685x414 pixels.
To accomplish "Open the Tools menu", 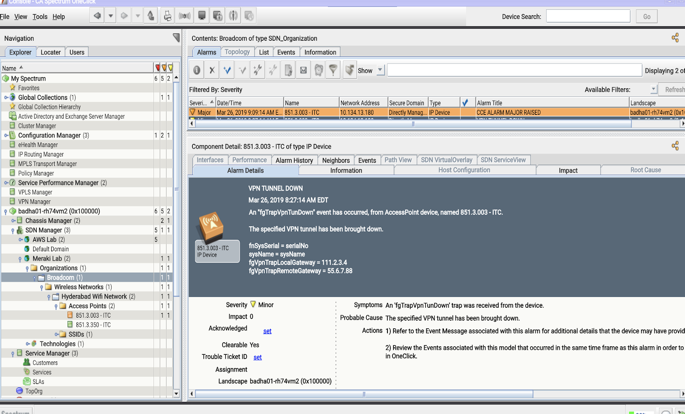I will coord(40,17).
